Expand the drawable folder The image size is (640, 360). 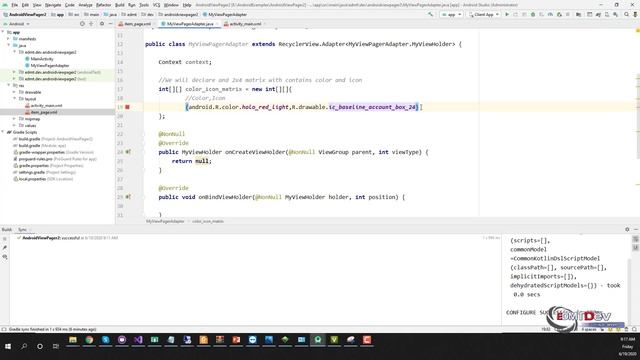[14, 92]
